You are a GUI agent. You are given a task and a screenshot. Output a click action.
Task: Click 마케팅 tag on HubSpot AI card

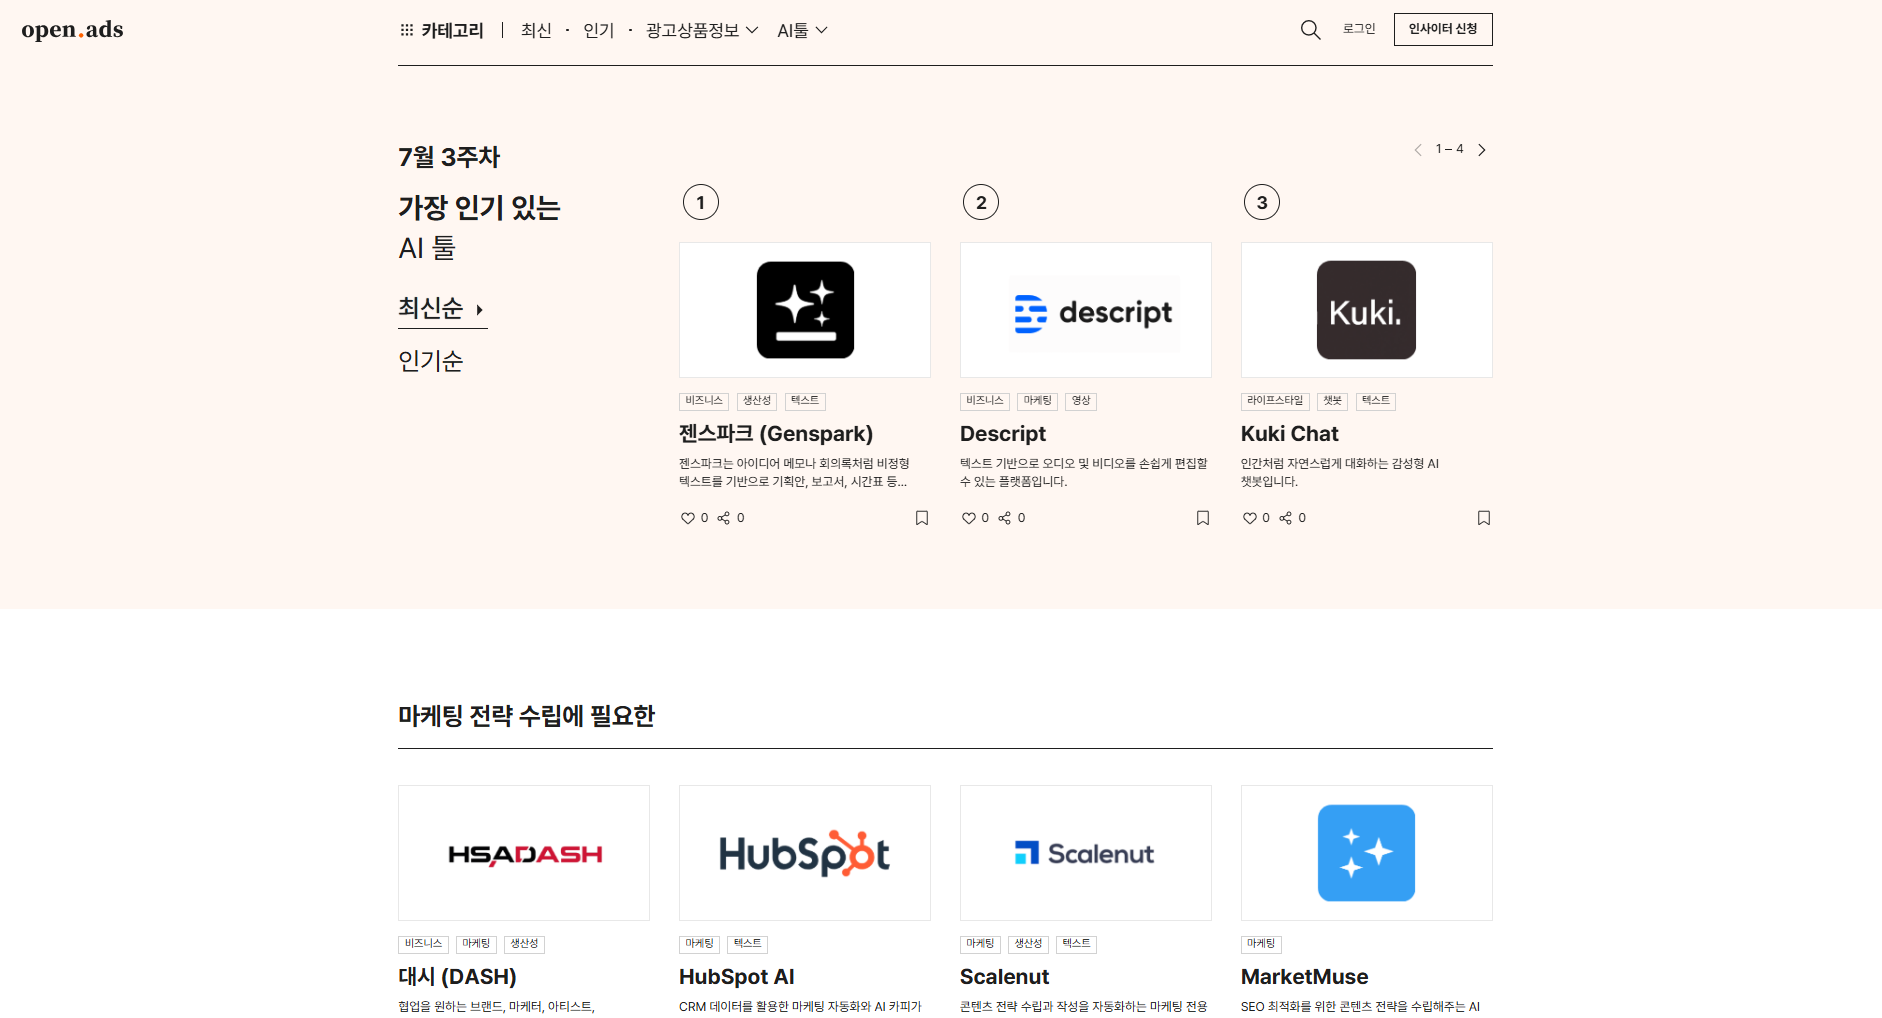pyautogui.click(x=699, y=944)
